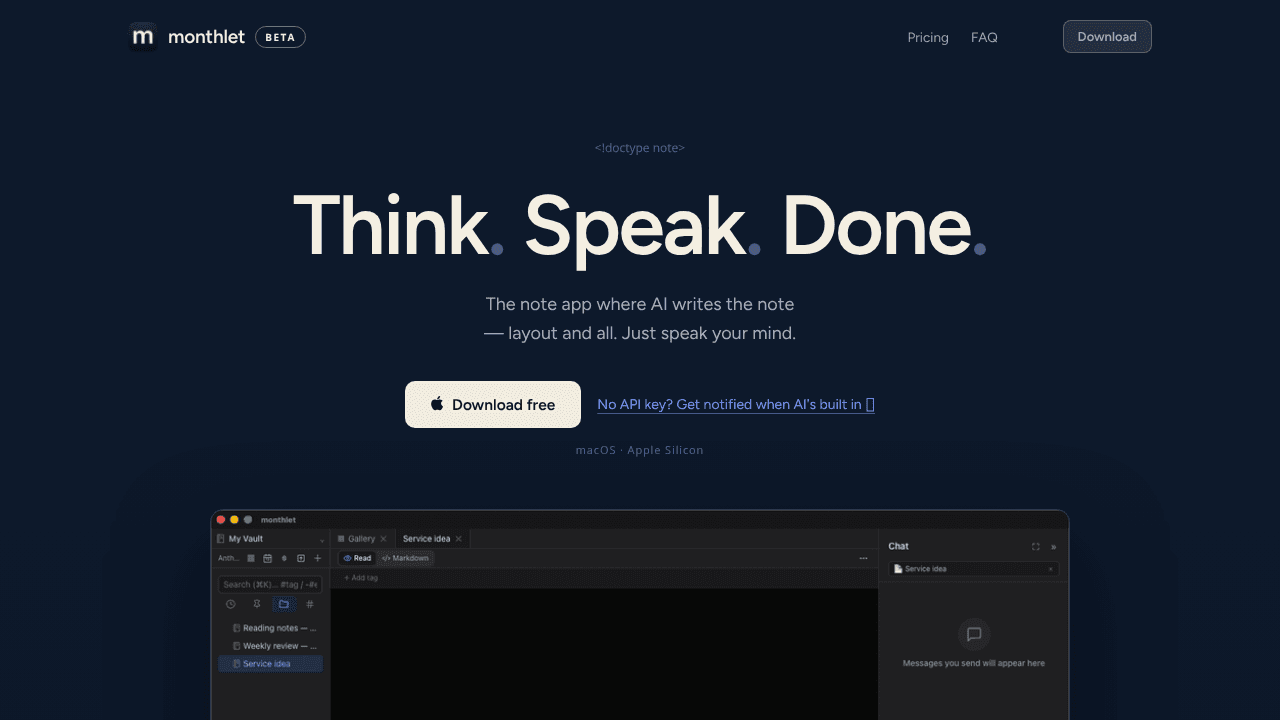The width and height of the screenshot is (1280, 720).
Task: Open the three-dots more menu in the editor
Action: pyautogui.click(x=863, y=558)
